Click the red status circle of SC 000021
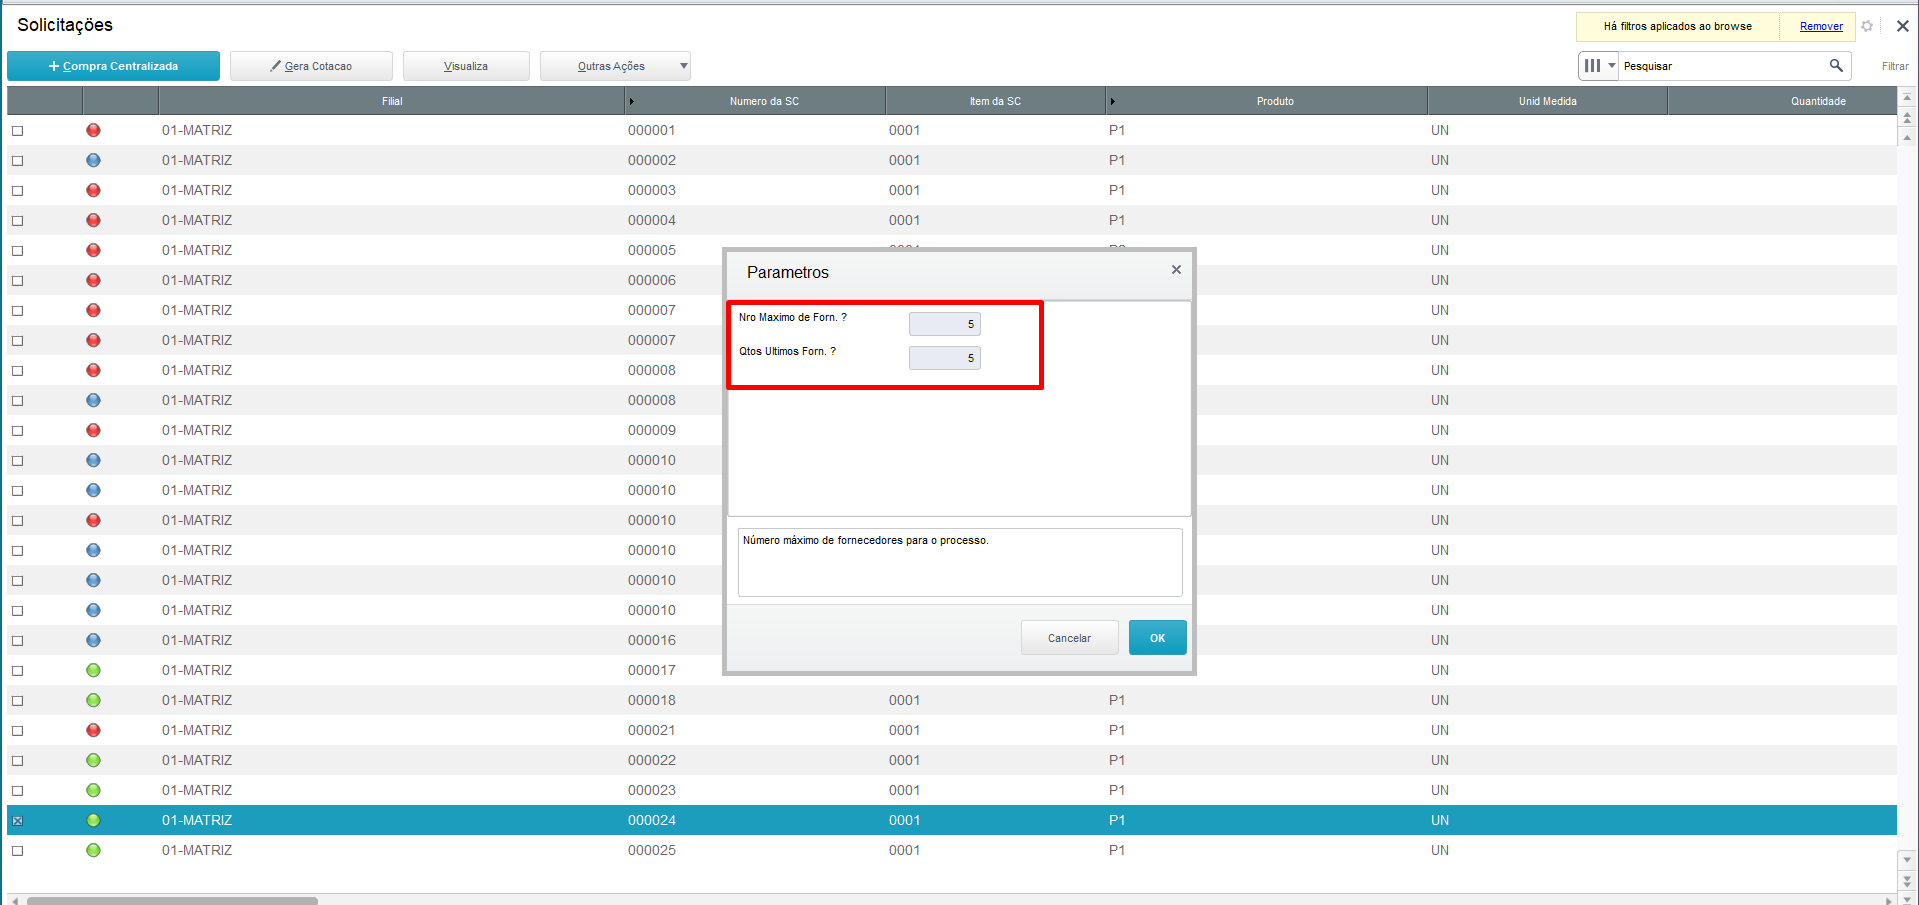This screenshot has width=1919, height=905. pyautogui.click(x=93, y=730)
